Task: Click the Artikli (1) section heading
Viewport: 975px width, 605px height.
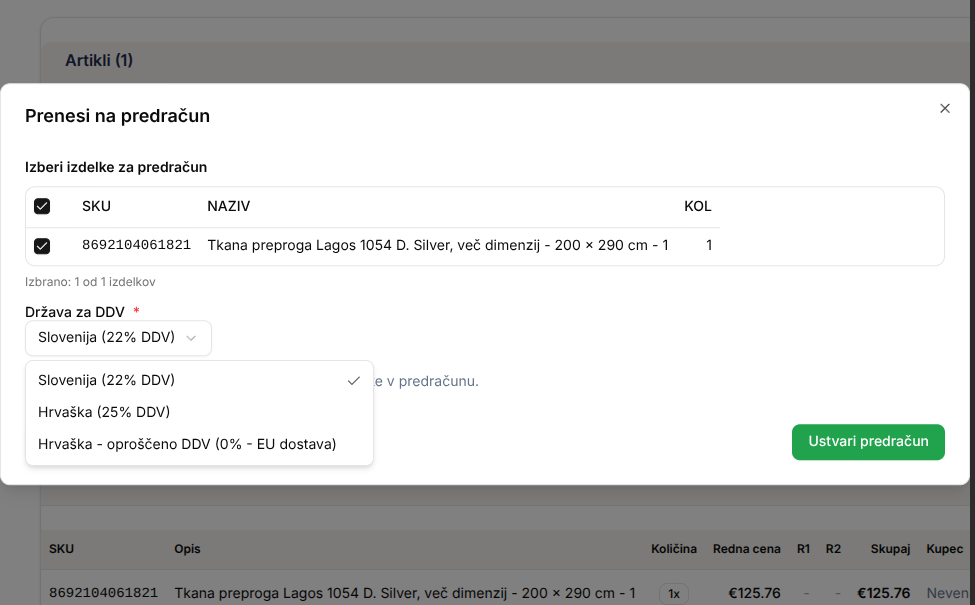Action: pos(99,61)
